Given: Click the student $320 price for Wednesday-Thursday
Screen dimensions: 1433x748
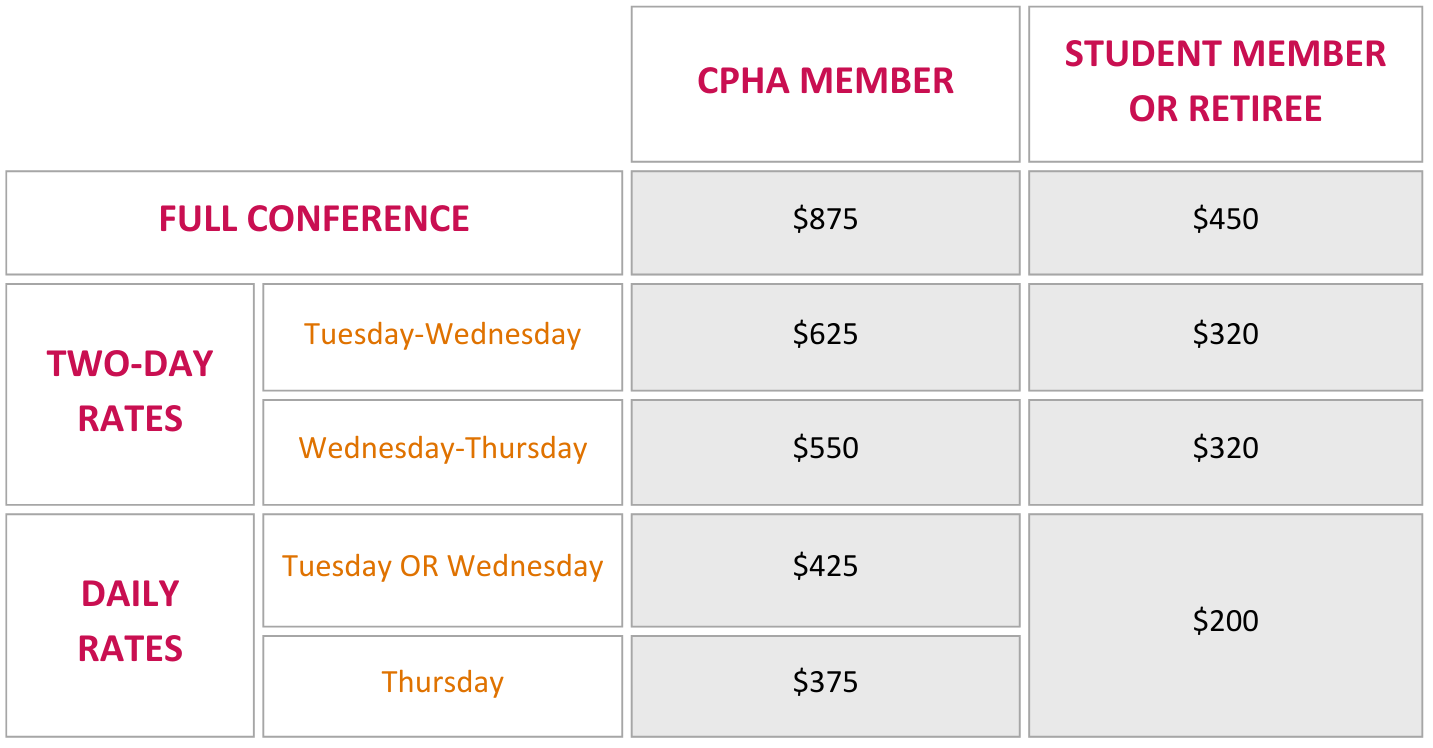Looking at the screenshot, I should click(1225, 452).
